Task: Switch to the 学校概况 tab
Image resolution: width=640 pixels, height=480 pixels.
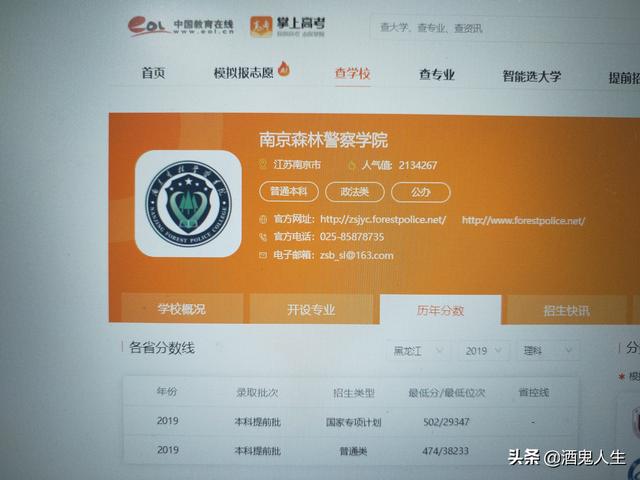Action: tap(182, 309)
